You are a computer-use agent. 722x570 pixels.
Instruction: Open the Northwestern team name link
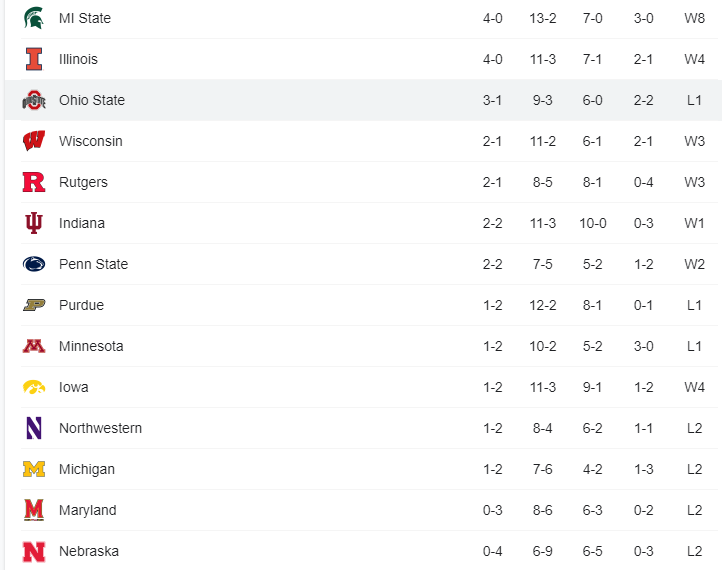pos(100,428)
